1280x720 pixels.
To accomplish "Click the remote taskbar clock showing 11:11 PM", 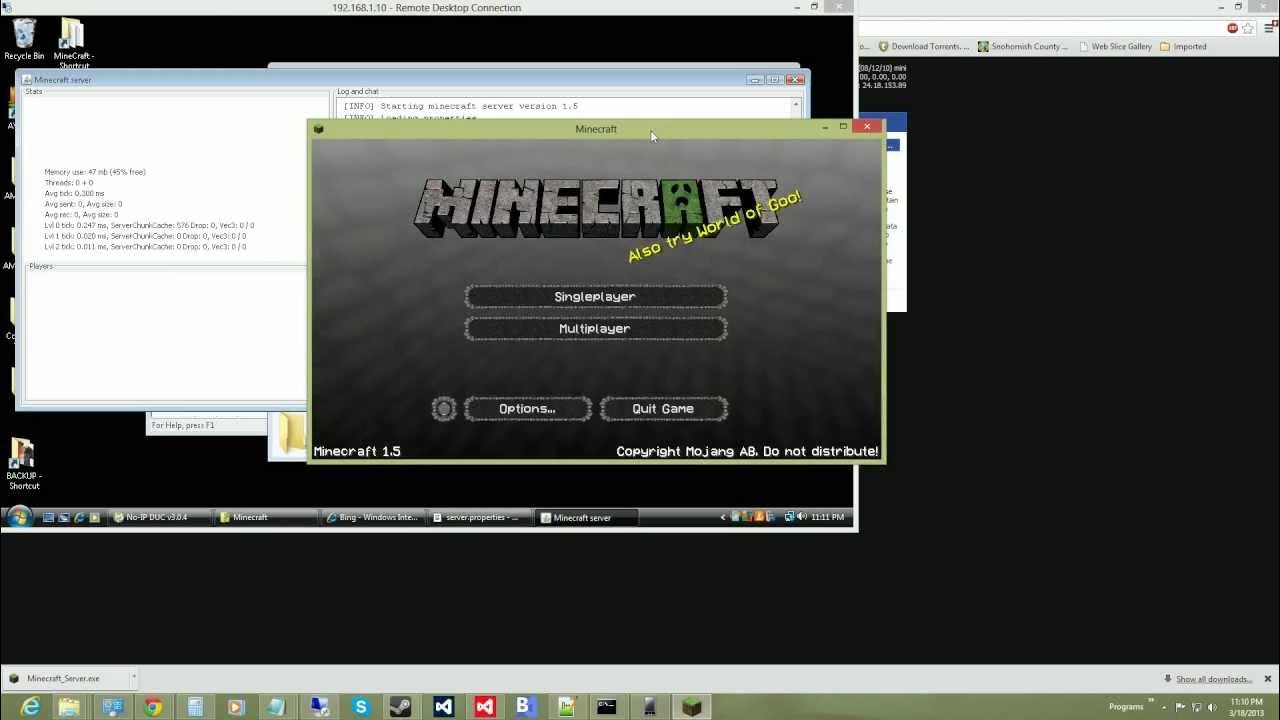I will (x=828, y=517).
